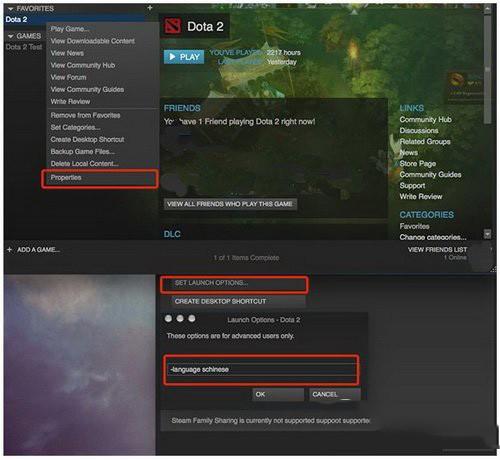
Task: Click the plus icon next to Add a Game
Action: [x=9, y=250]
